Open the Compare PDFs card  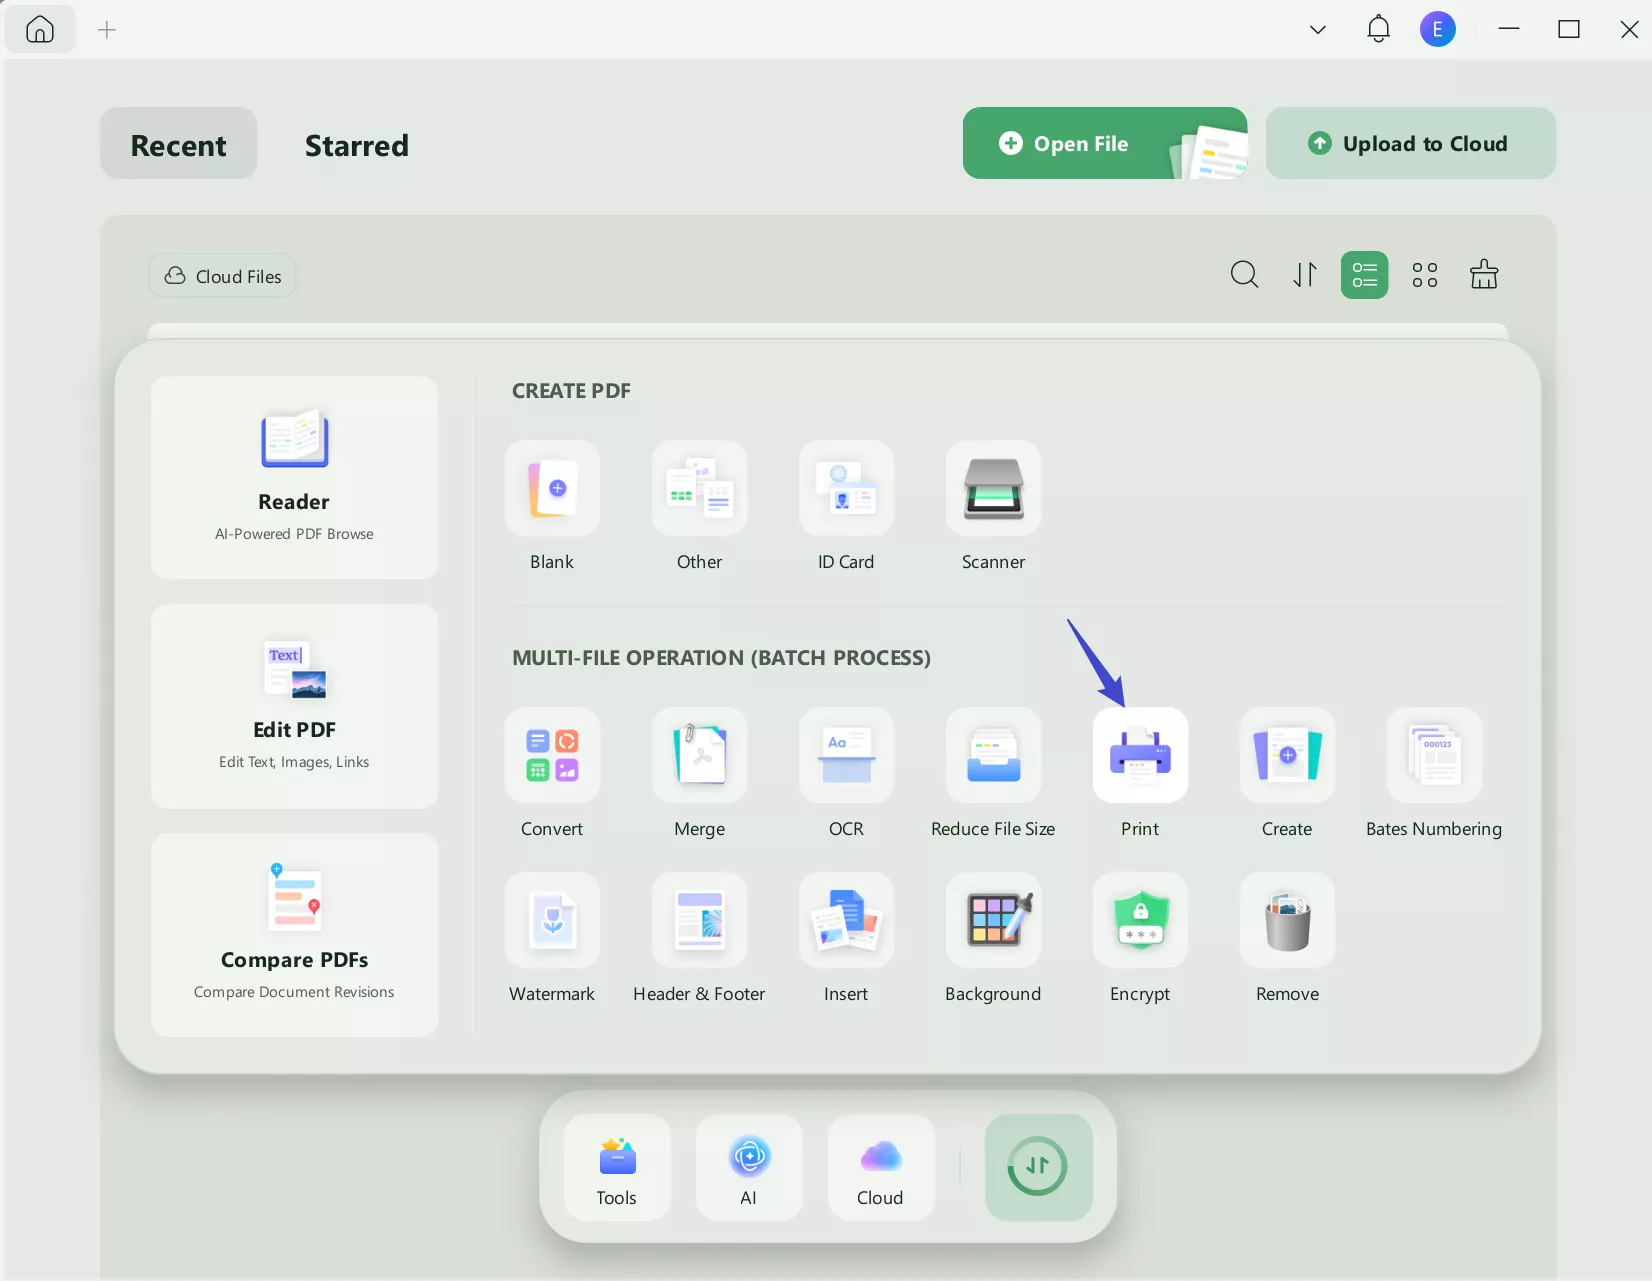coord(294,935)
